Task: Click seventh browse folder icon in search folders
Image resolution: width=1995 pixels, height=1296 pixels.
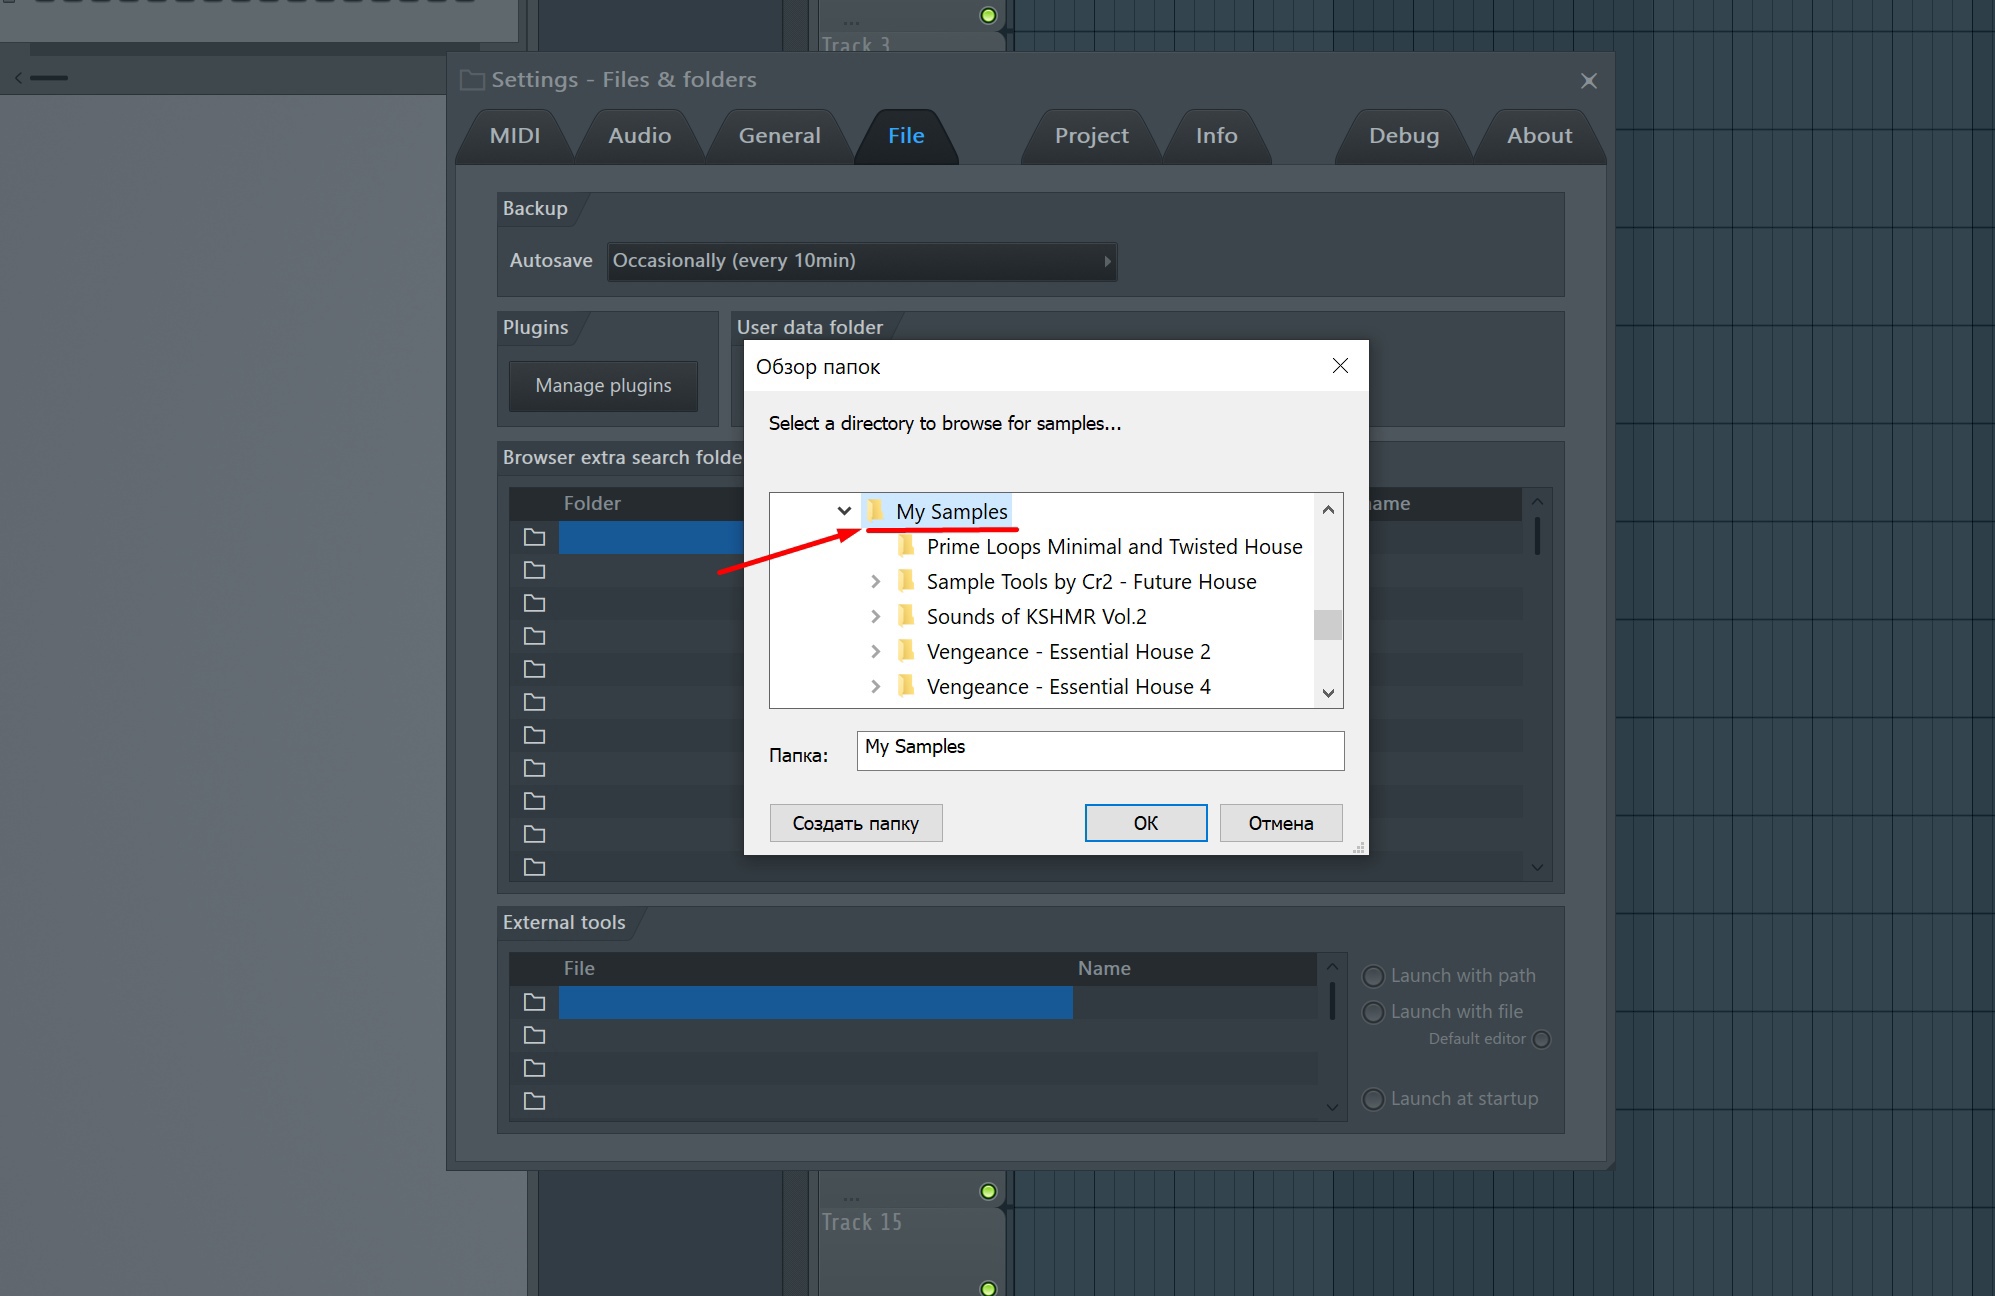Action: point(535,735)
